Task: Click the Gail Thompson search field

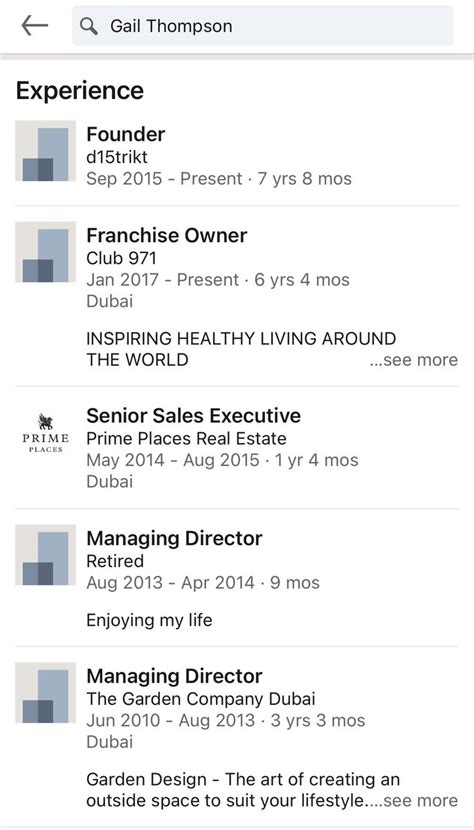Action: pyautogui.click(x=263, y=25)
